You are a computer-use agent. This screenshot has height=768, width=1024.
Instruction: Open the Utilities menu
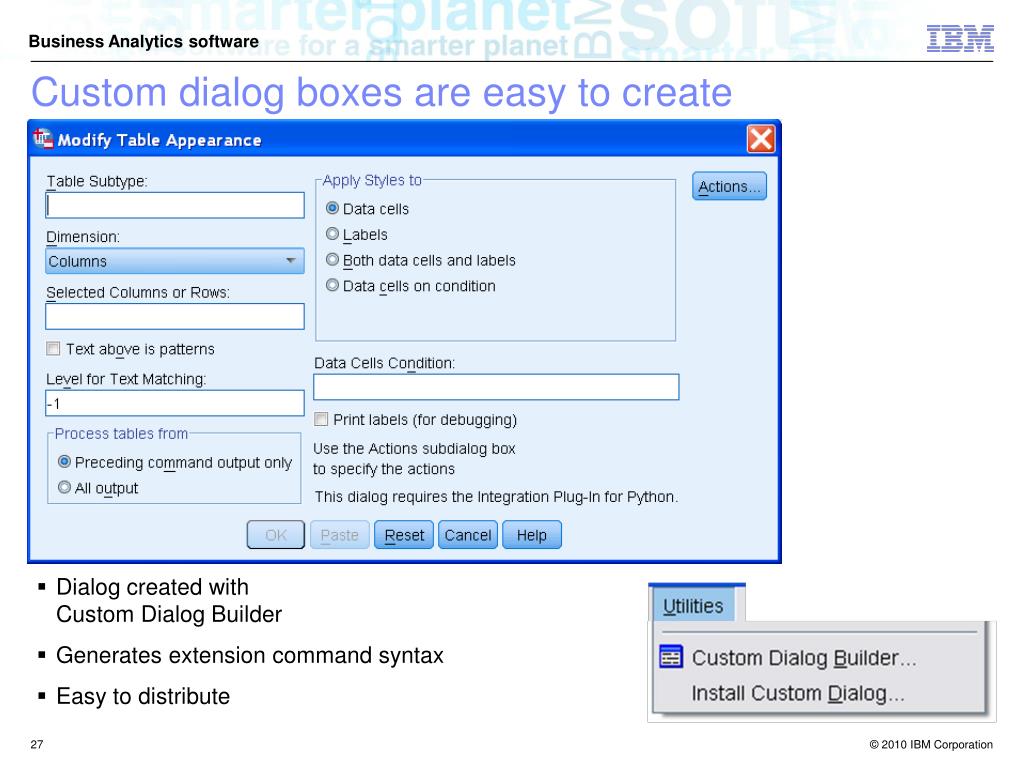[693, 606]
